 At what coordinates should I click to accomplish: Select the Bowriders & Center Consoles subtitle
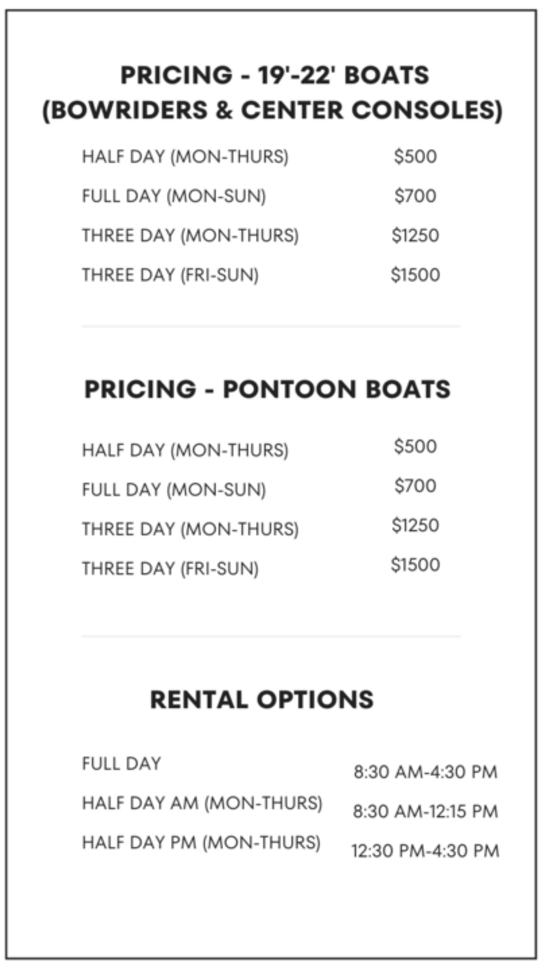(273, 111)
